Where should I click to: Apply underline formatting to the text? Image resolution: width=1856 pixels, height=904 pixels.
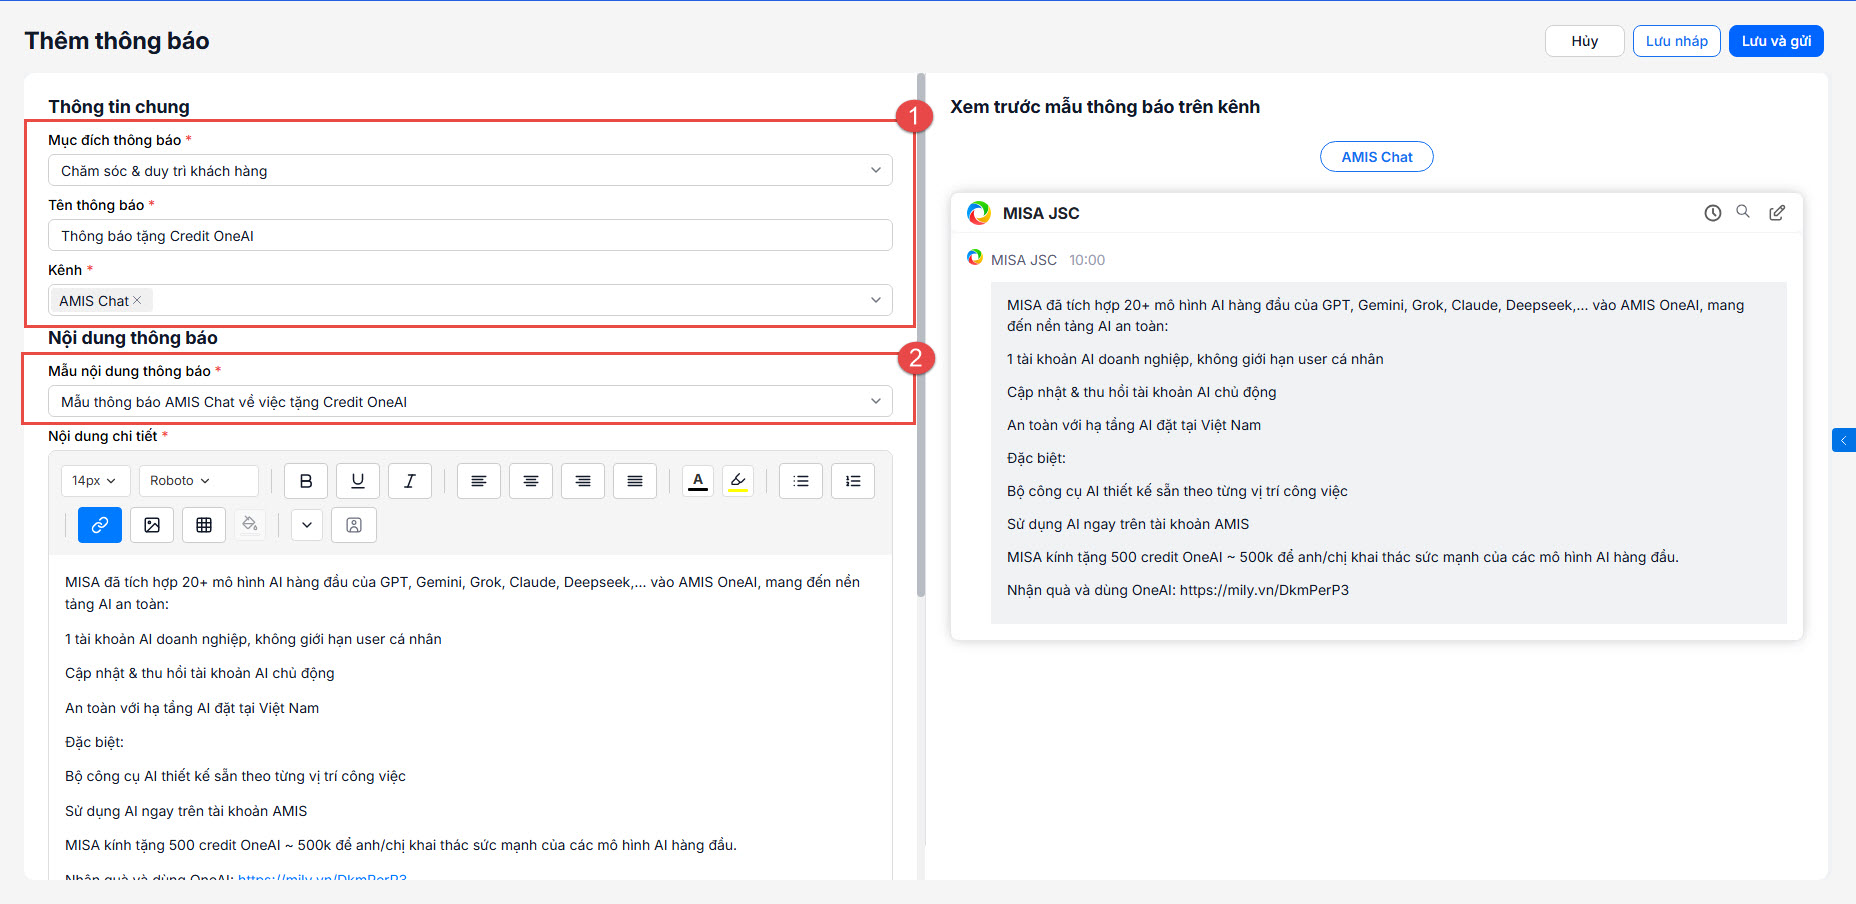(358, 481)
